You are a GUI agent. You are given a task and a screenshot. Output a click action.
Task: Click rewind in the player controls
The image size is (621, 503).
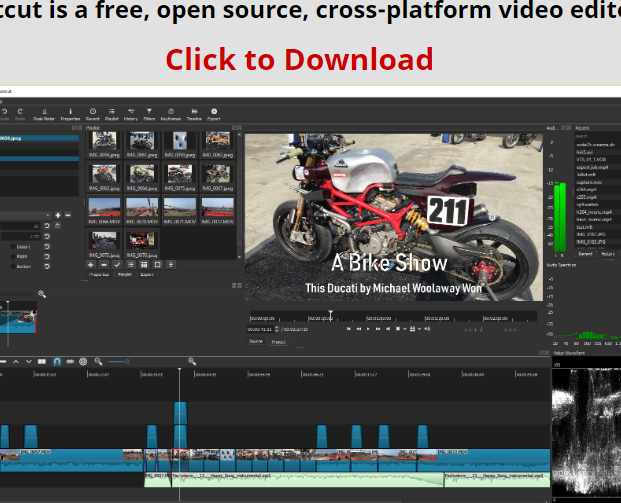359,329
